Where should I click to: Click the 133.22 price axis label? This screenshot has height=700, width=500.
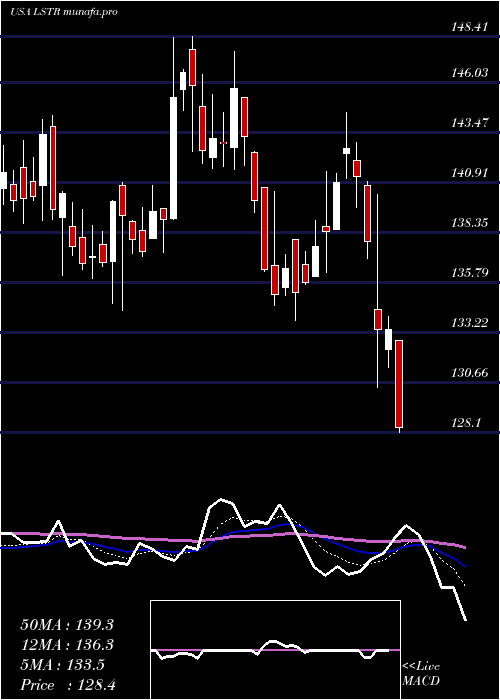469,323
